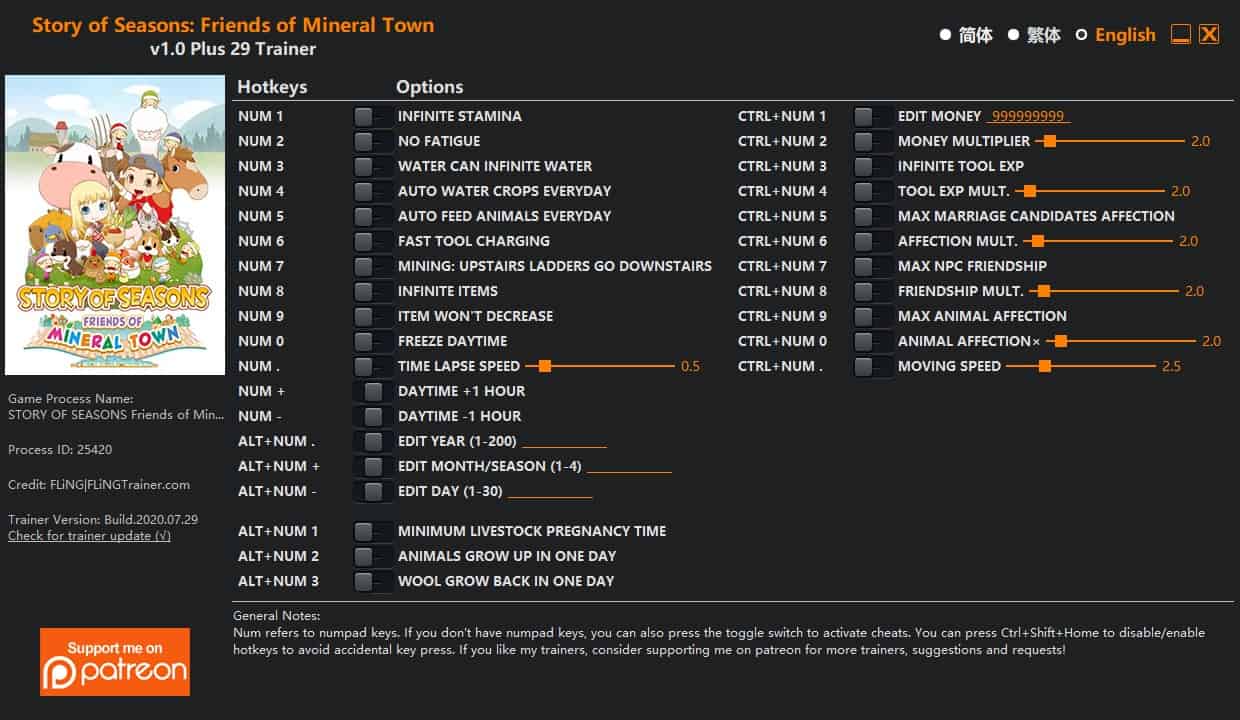Toggle Infinite Tool EXP option
The image size is (1240, 720).
click(872, 166)
